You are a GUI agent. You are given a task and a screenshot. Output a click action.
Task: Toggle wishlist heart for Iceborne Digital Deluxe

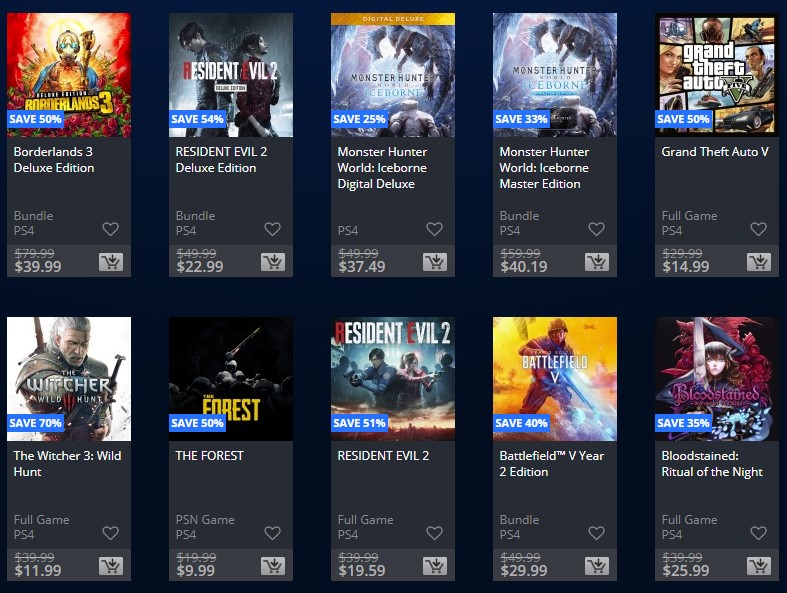(435, 229)
